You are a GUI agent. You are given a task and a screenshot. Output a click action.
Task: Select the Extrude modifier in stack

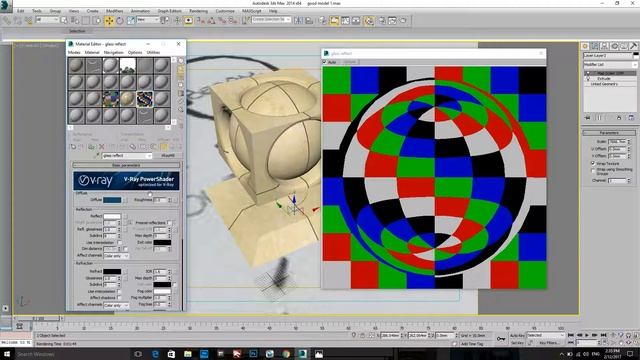[604, 78]
